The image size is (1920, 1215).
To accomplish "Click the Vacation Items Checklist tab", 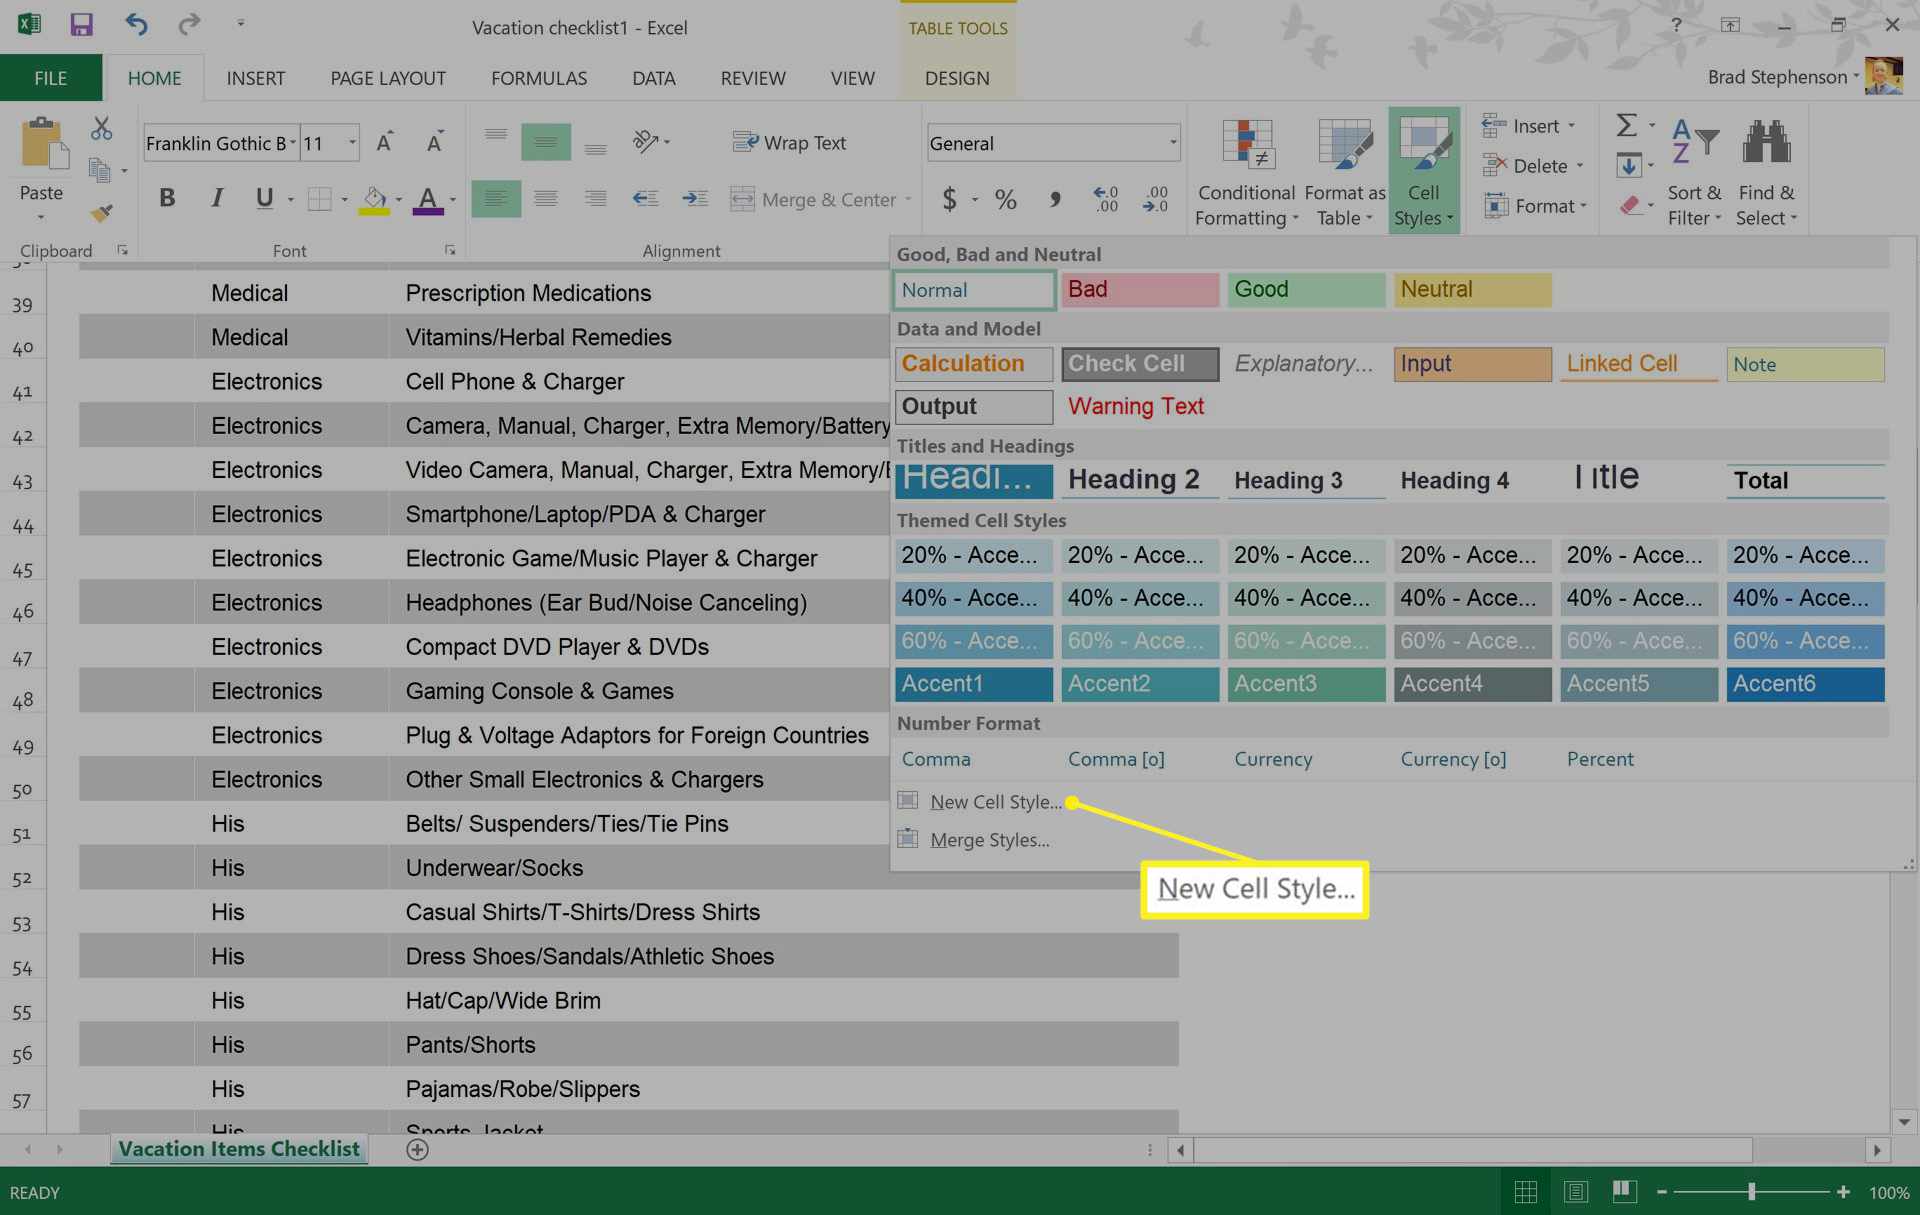I will click(x=238, y=1148).
